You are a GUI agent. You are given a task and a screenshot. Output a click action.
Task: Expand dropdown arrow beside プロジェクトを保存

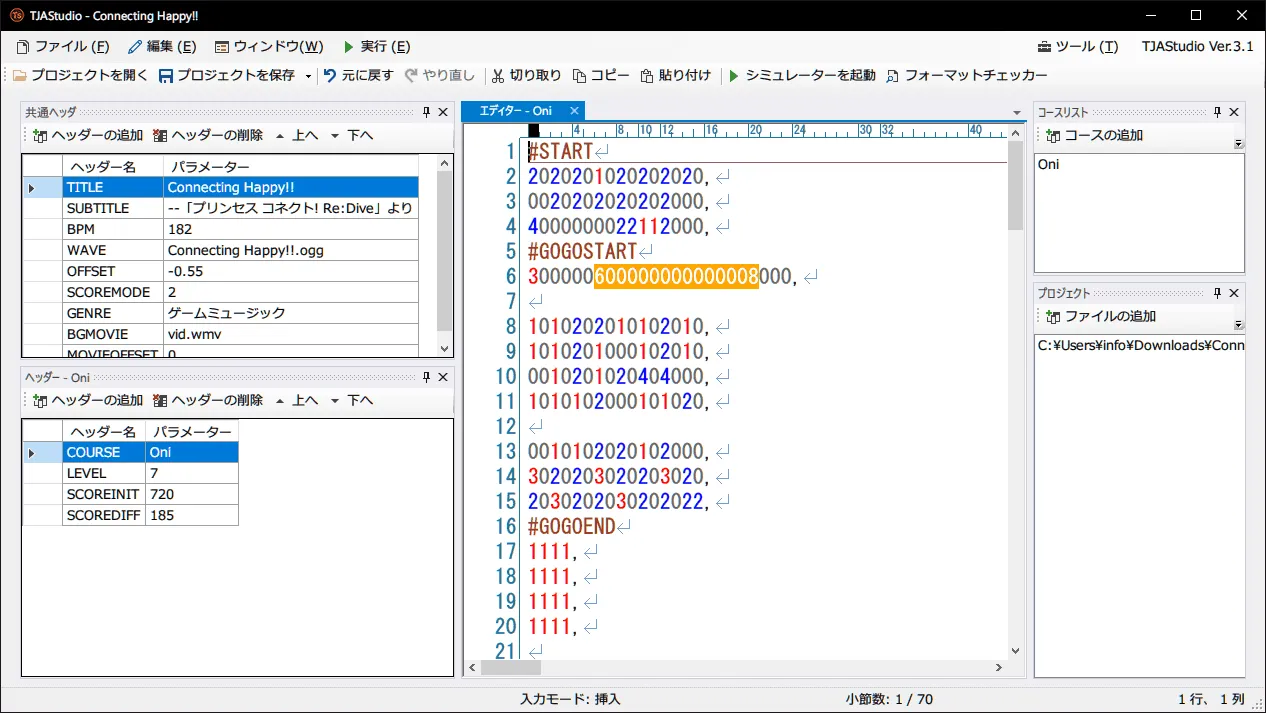pyautogui.click(x=308, y=77)
